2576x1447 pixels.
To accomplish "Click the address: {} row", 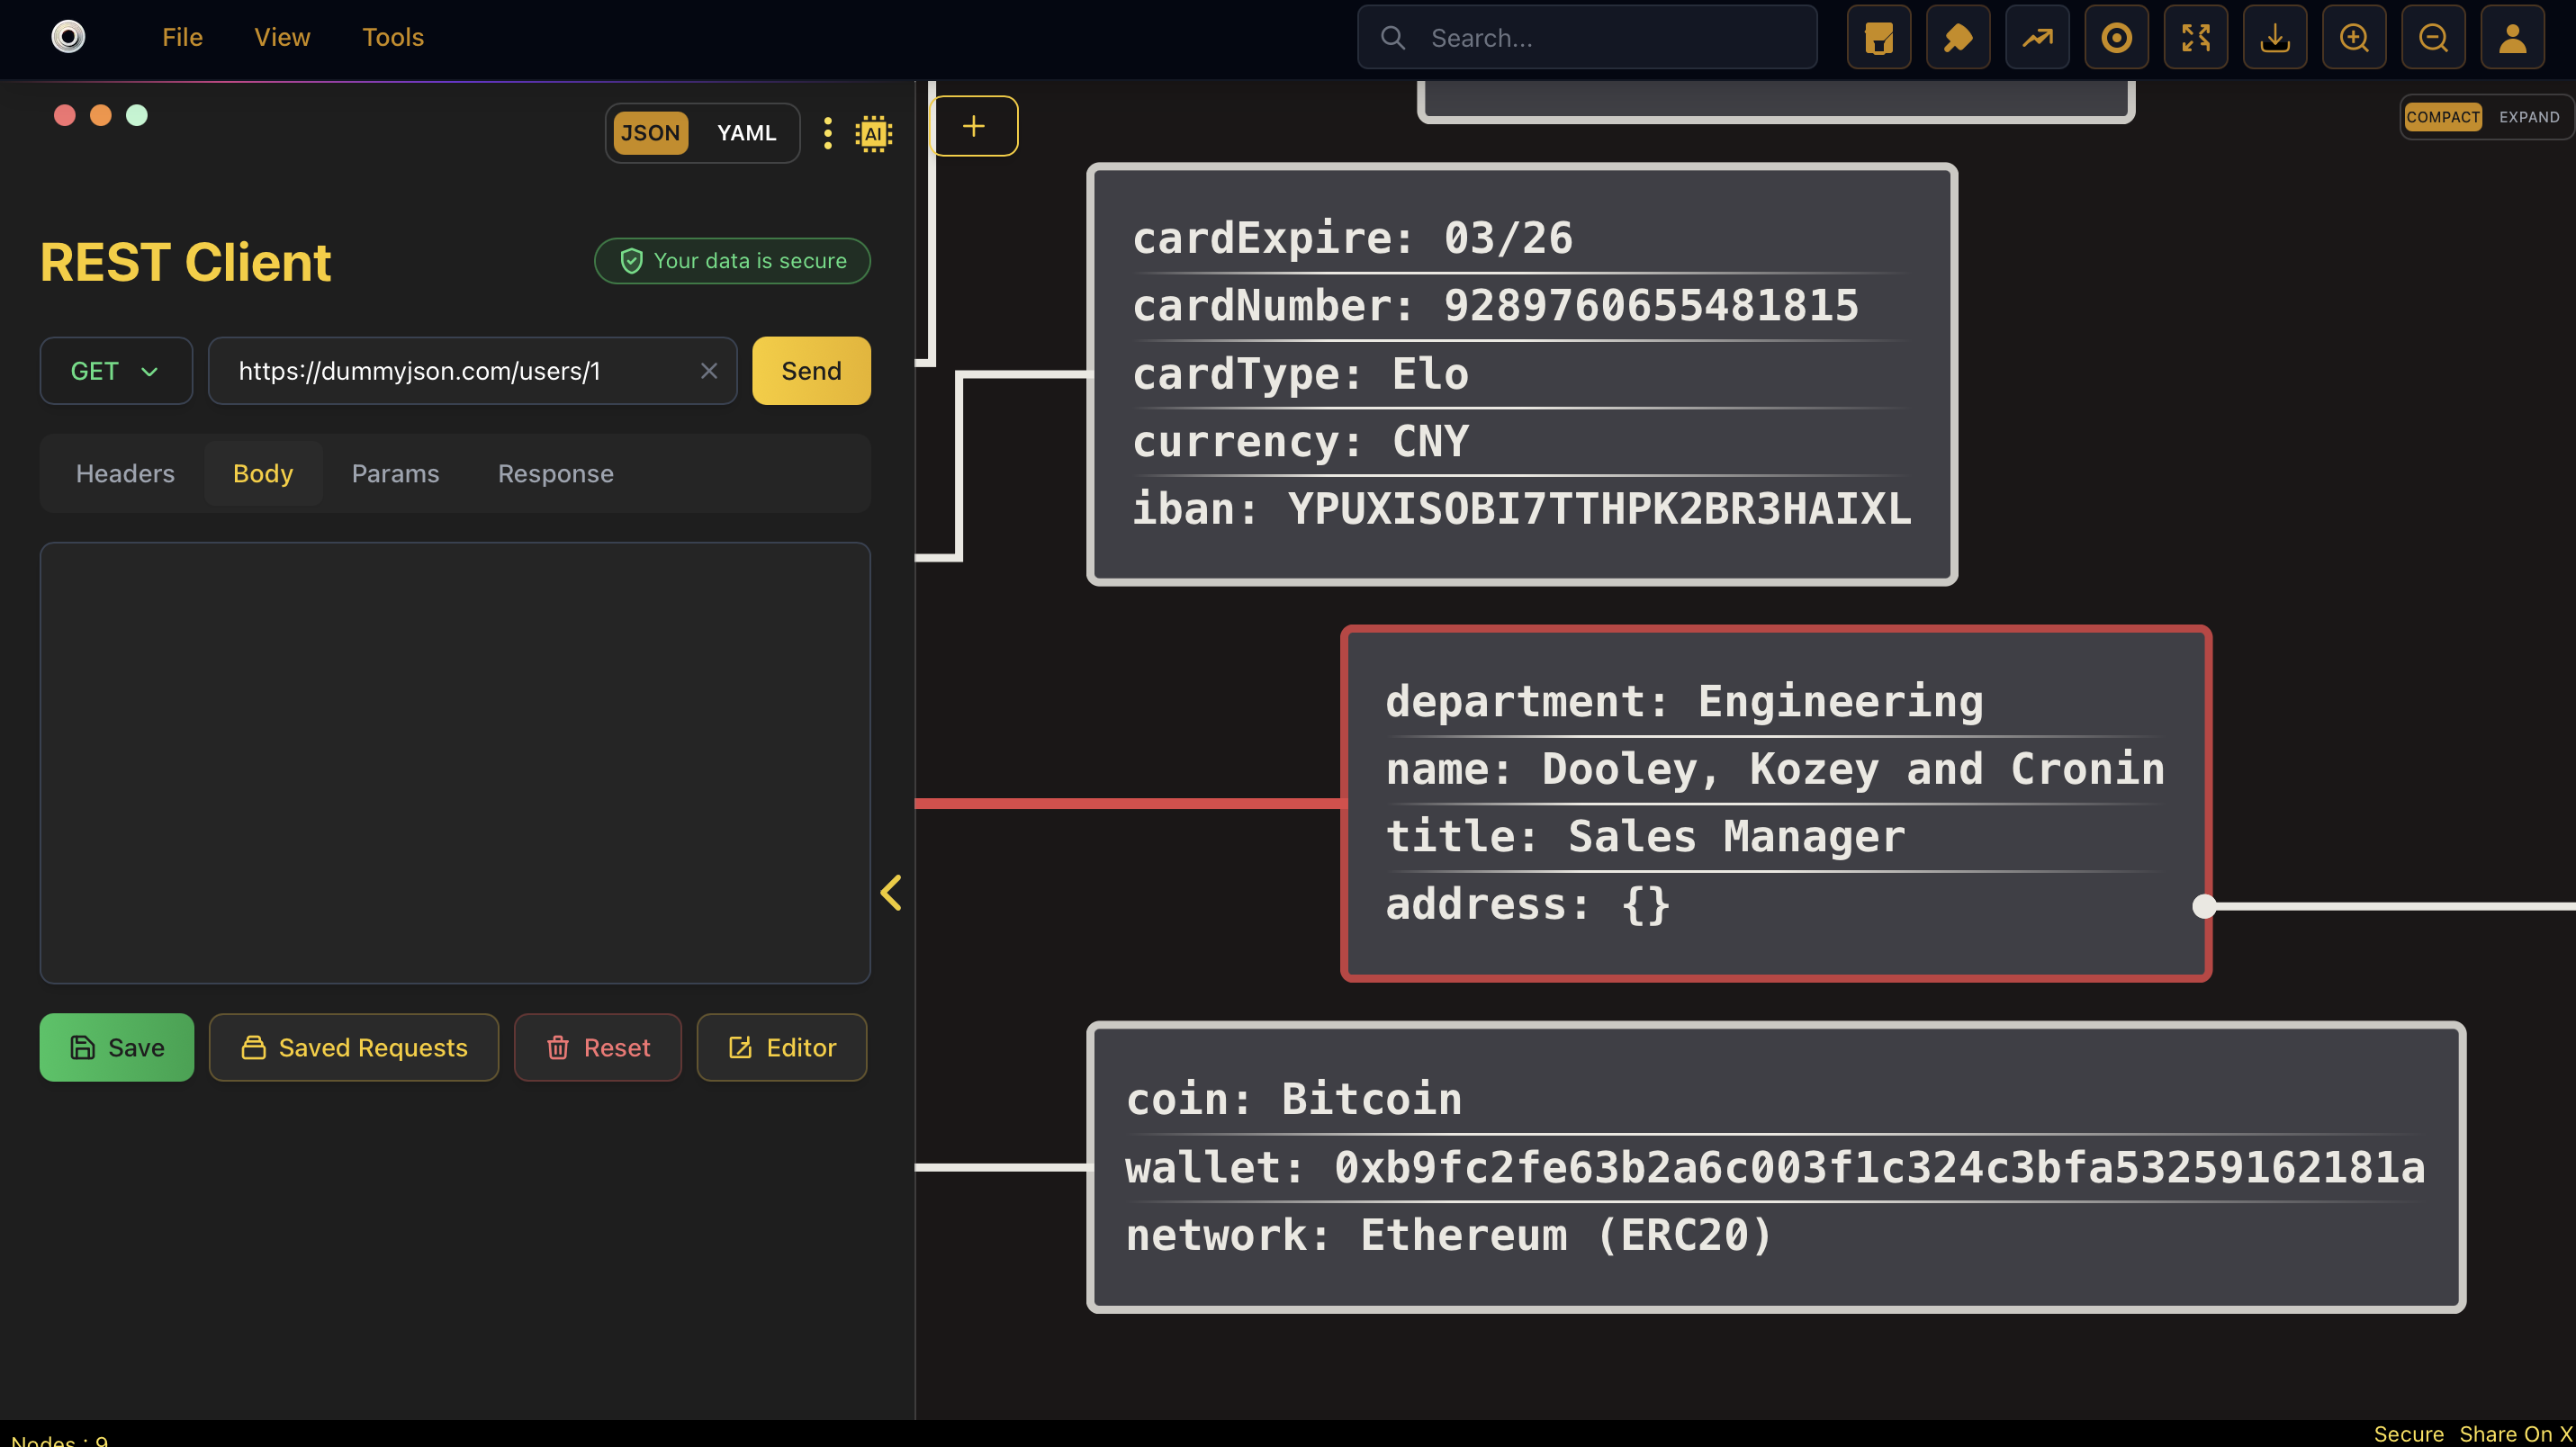I will (x=1775, y=904).
